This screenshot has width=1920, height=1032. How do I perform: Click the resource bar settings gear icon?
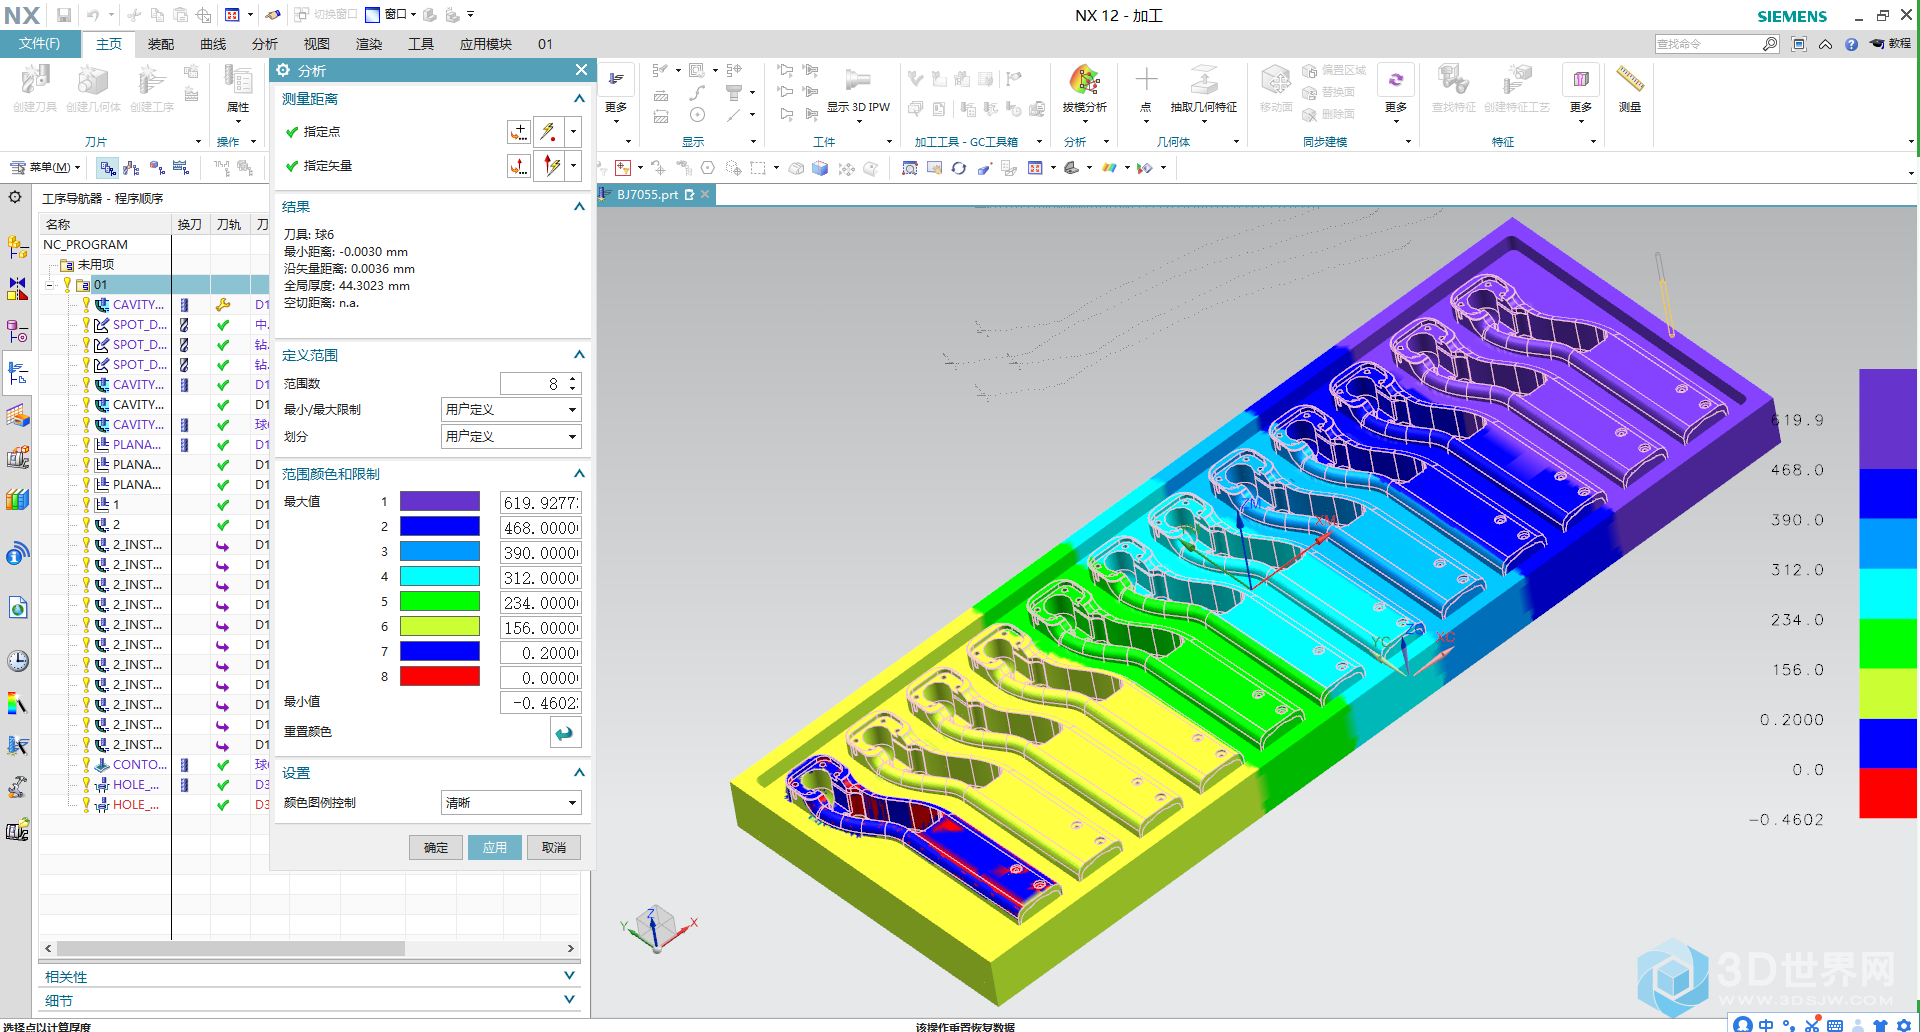(x=15, y=197)
